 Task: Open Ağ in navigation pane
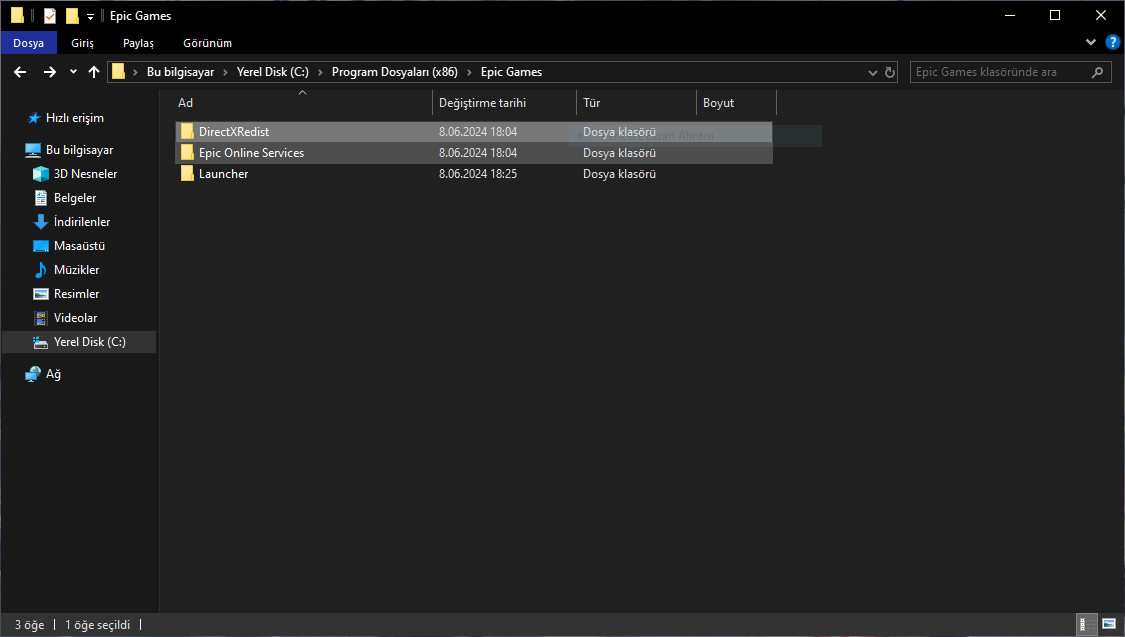[x=53, y=374]
